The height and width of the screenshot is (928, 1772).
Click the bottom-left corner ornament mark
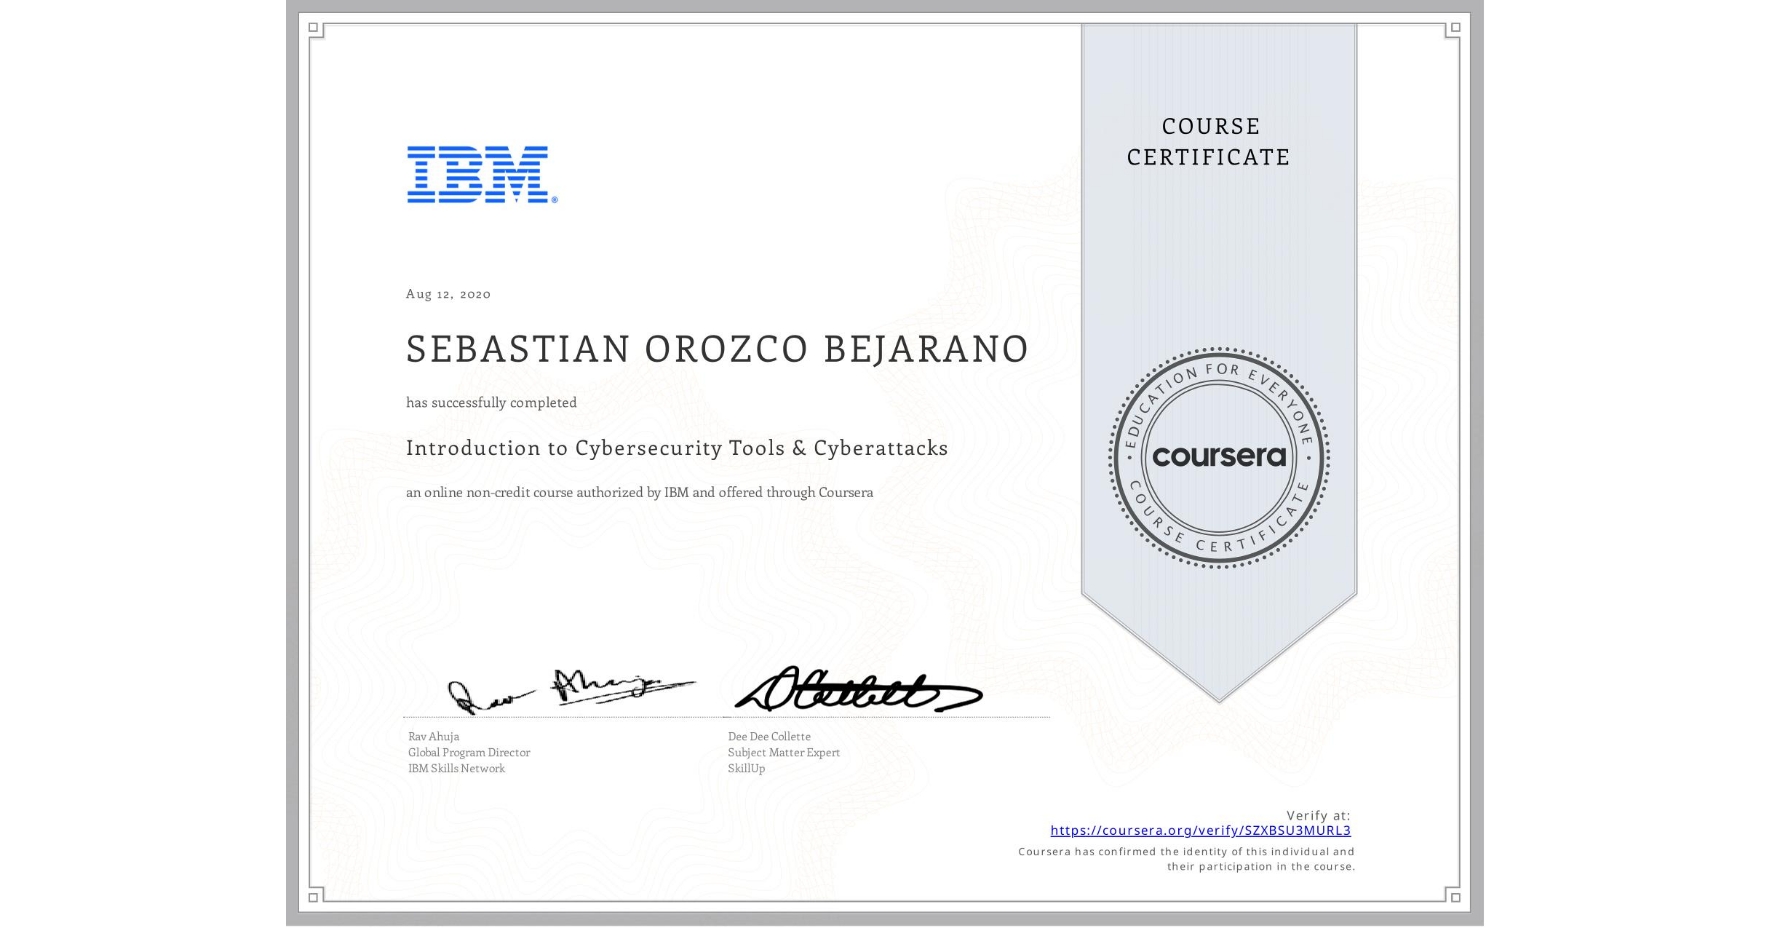click(313, 897)
